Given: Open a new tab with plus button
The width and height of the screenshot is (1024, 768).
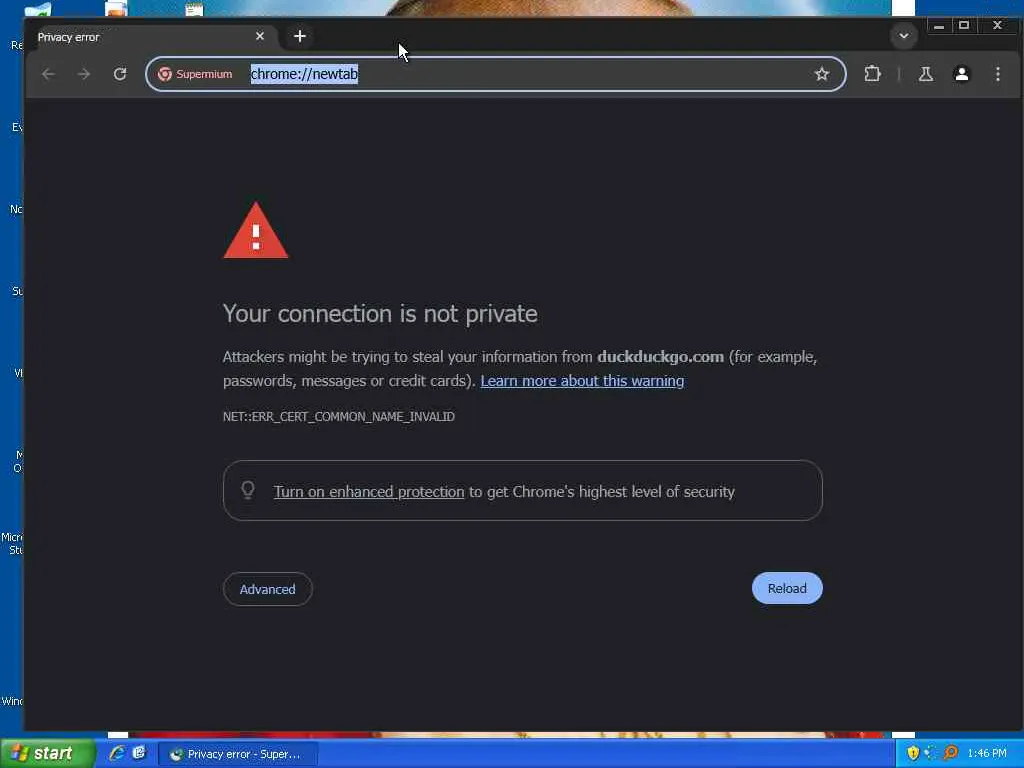Looking at the screenshot, I should 300,37.
